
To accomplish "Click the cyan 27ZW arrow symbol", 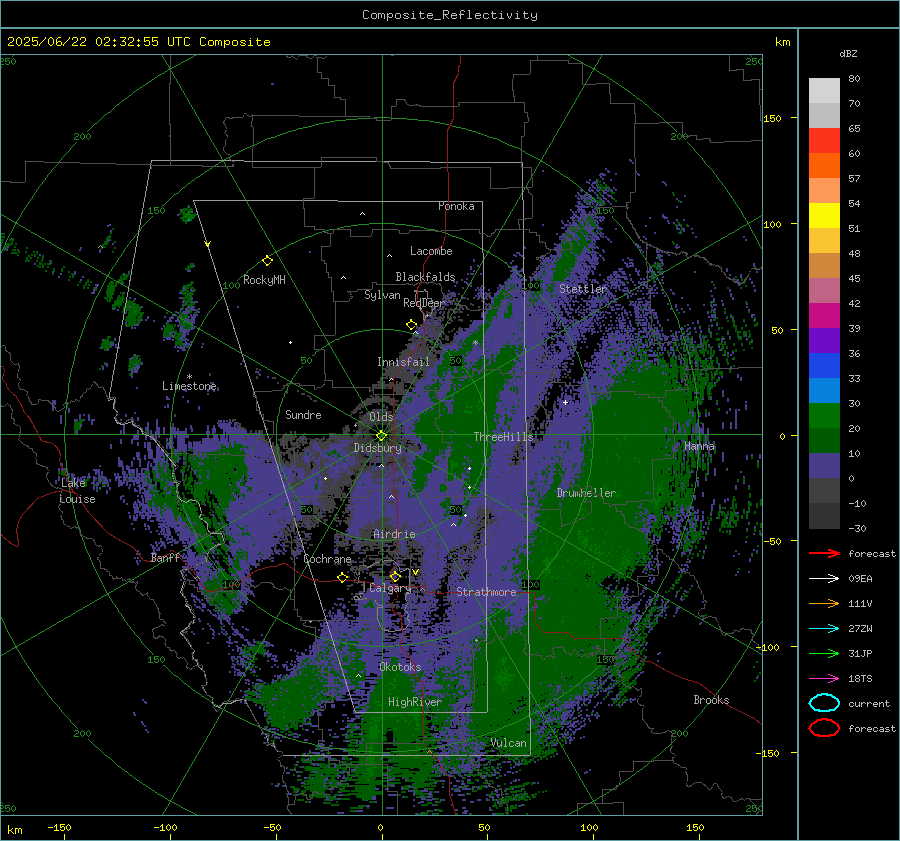I will [x=824, y=629].
